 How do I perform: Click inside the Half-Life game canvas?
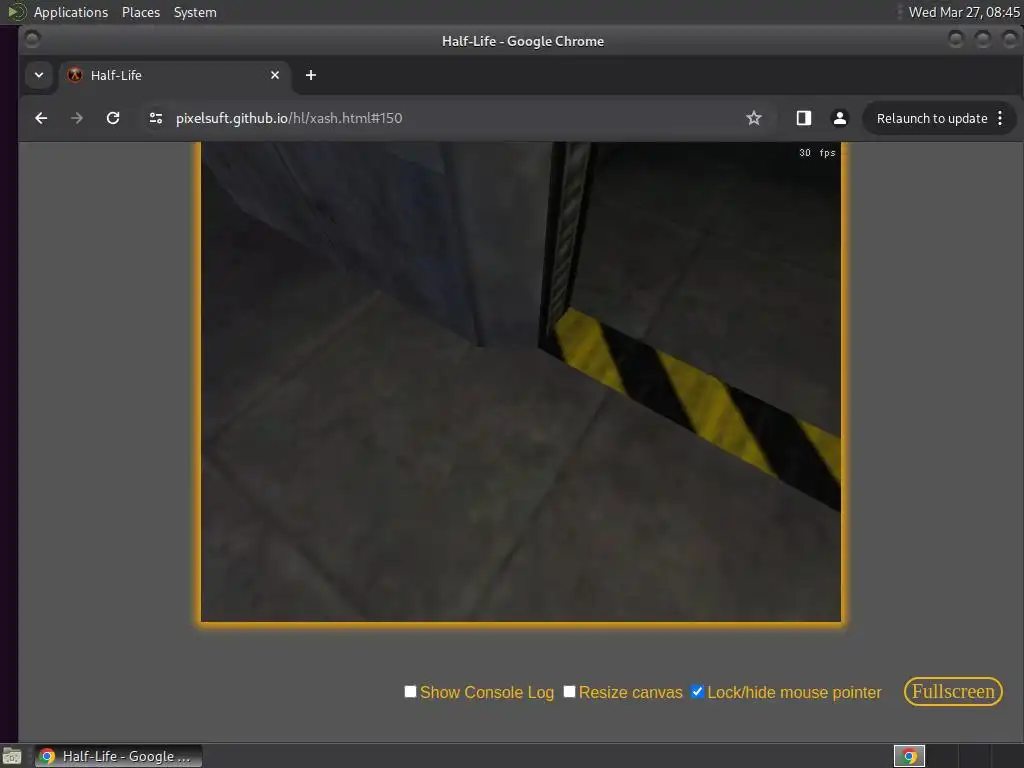[x=520, y=382]
